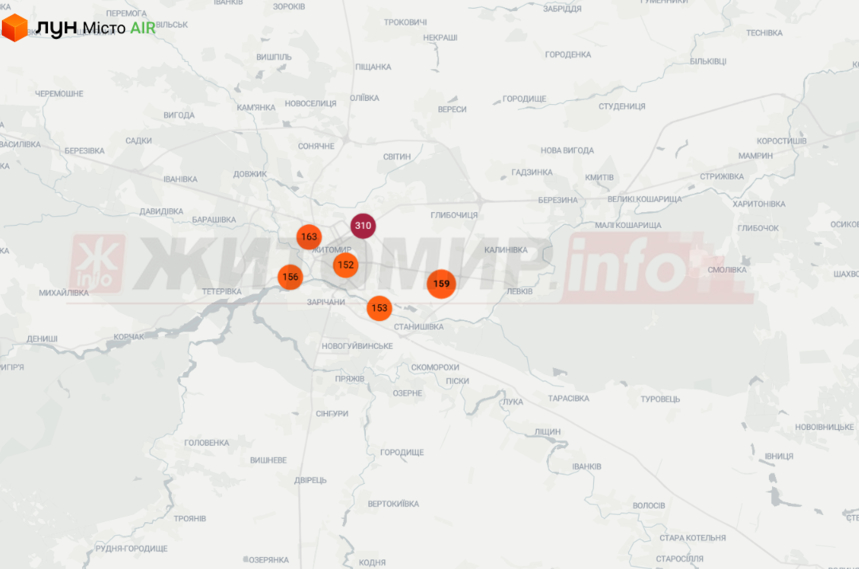The image size is (859, 569).
Task: Click the Скоморохи village label
Action: click(x=435, y=367)
